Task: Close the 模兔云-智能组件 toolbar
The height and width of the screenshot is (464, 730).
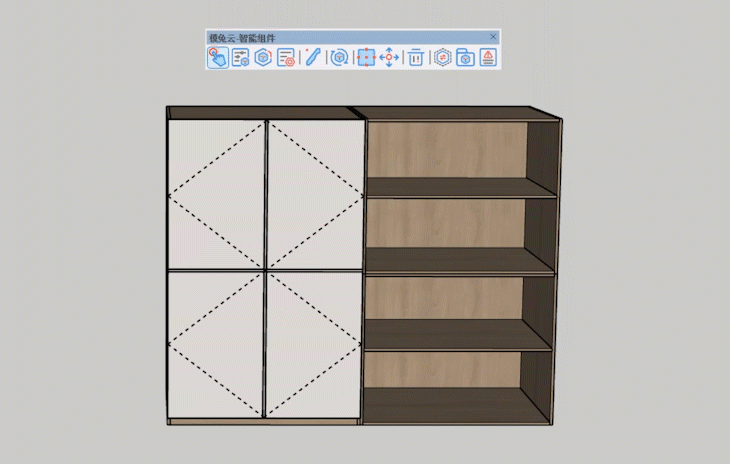Action: (x=493, y=37)
